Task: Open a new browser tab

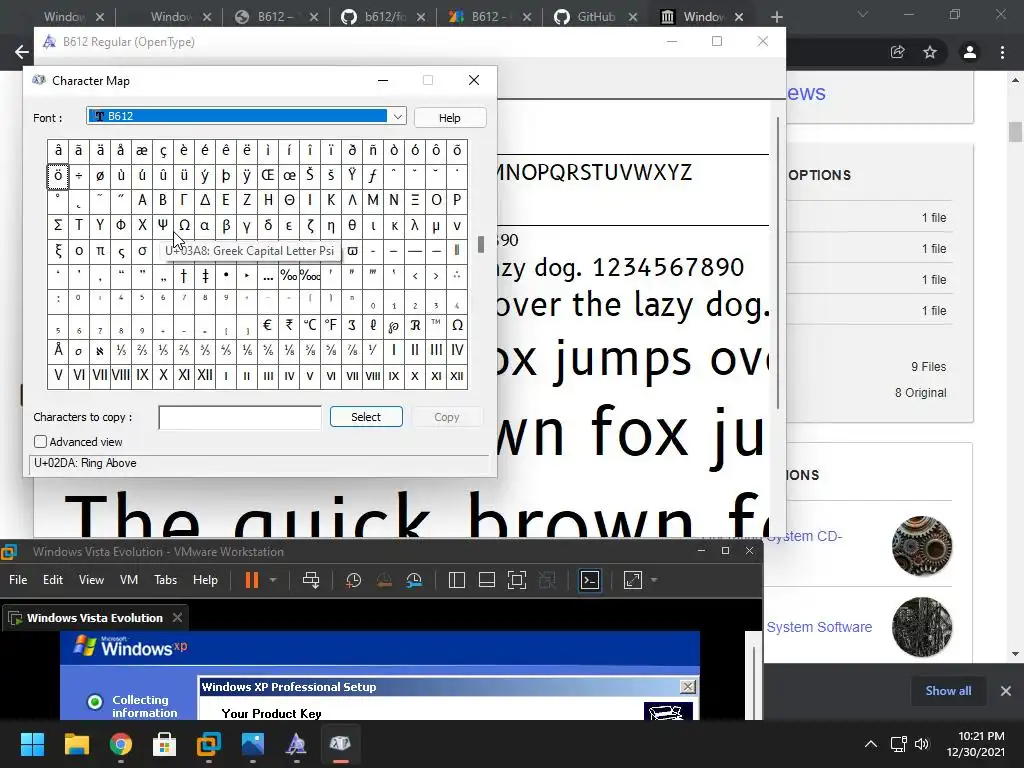Action: pyautogui.click(x=776, y=17)
